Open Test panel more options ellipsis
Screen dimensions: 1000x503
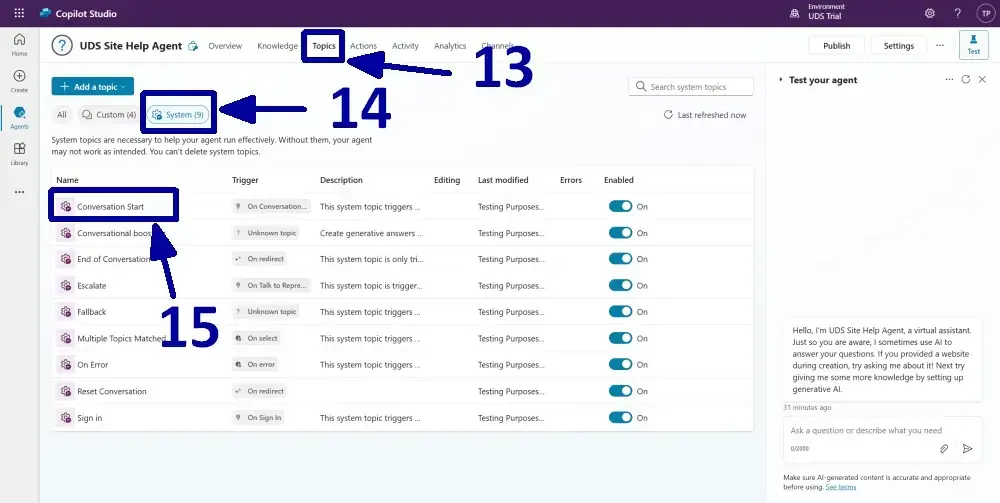(949, 80)
